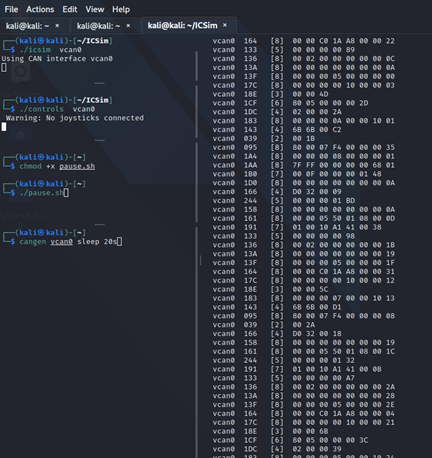Click the ./pause.sh command line
Screen dimensions: 432x458
[41, 193]
